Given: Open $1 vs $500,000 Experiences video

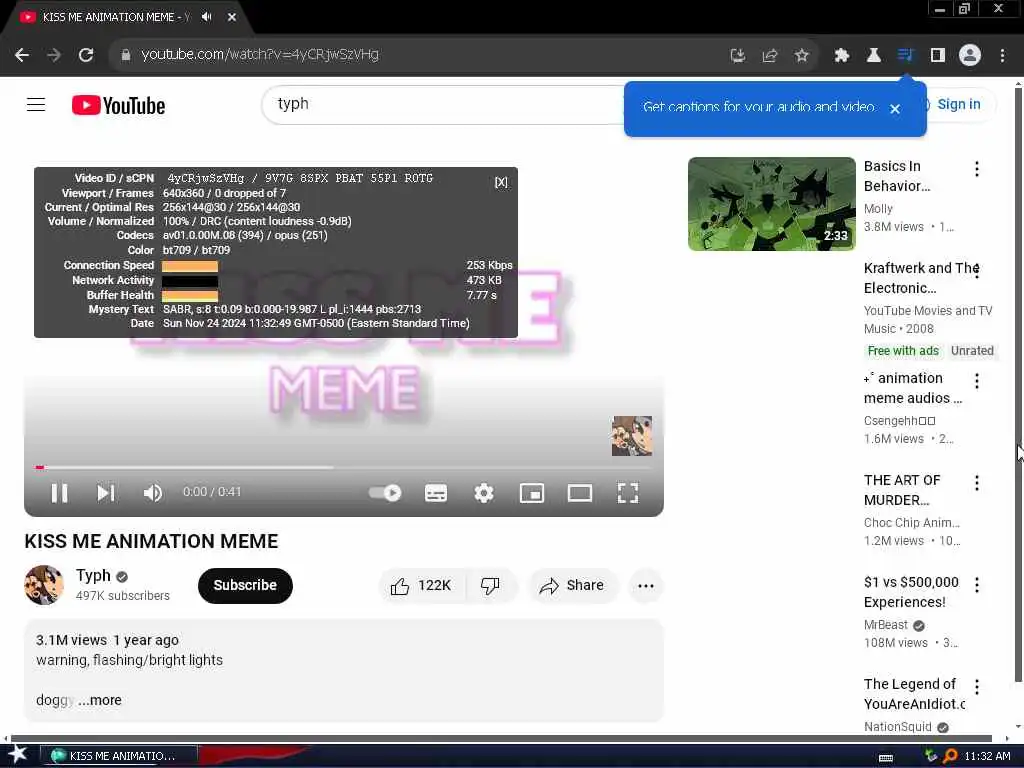Looking at the screenshot, I should pos(911,592).
